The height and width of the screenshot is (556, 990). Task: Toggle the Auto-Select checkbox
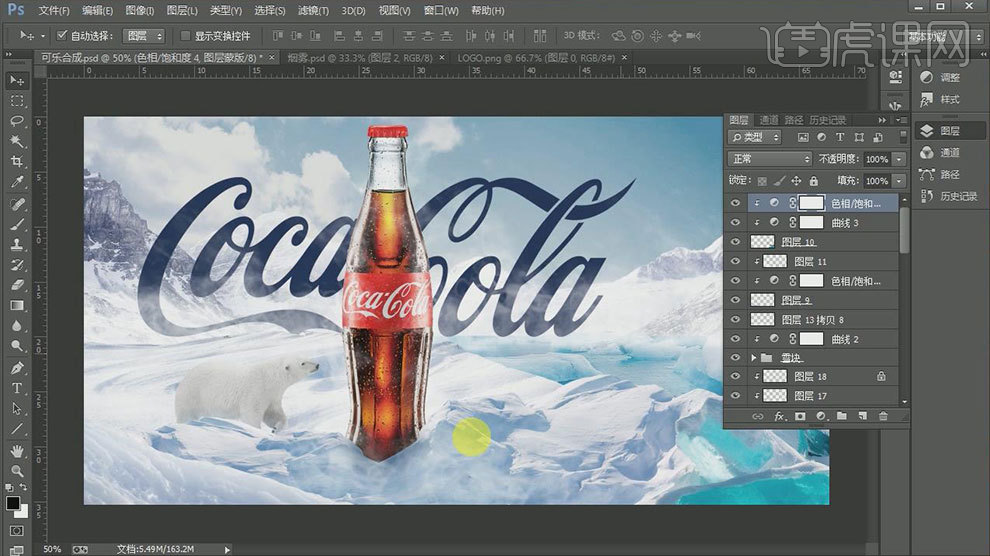pos(61,35)
